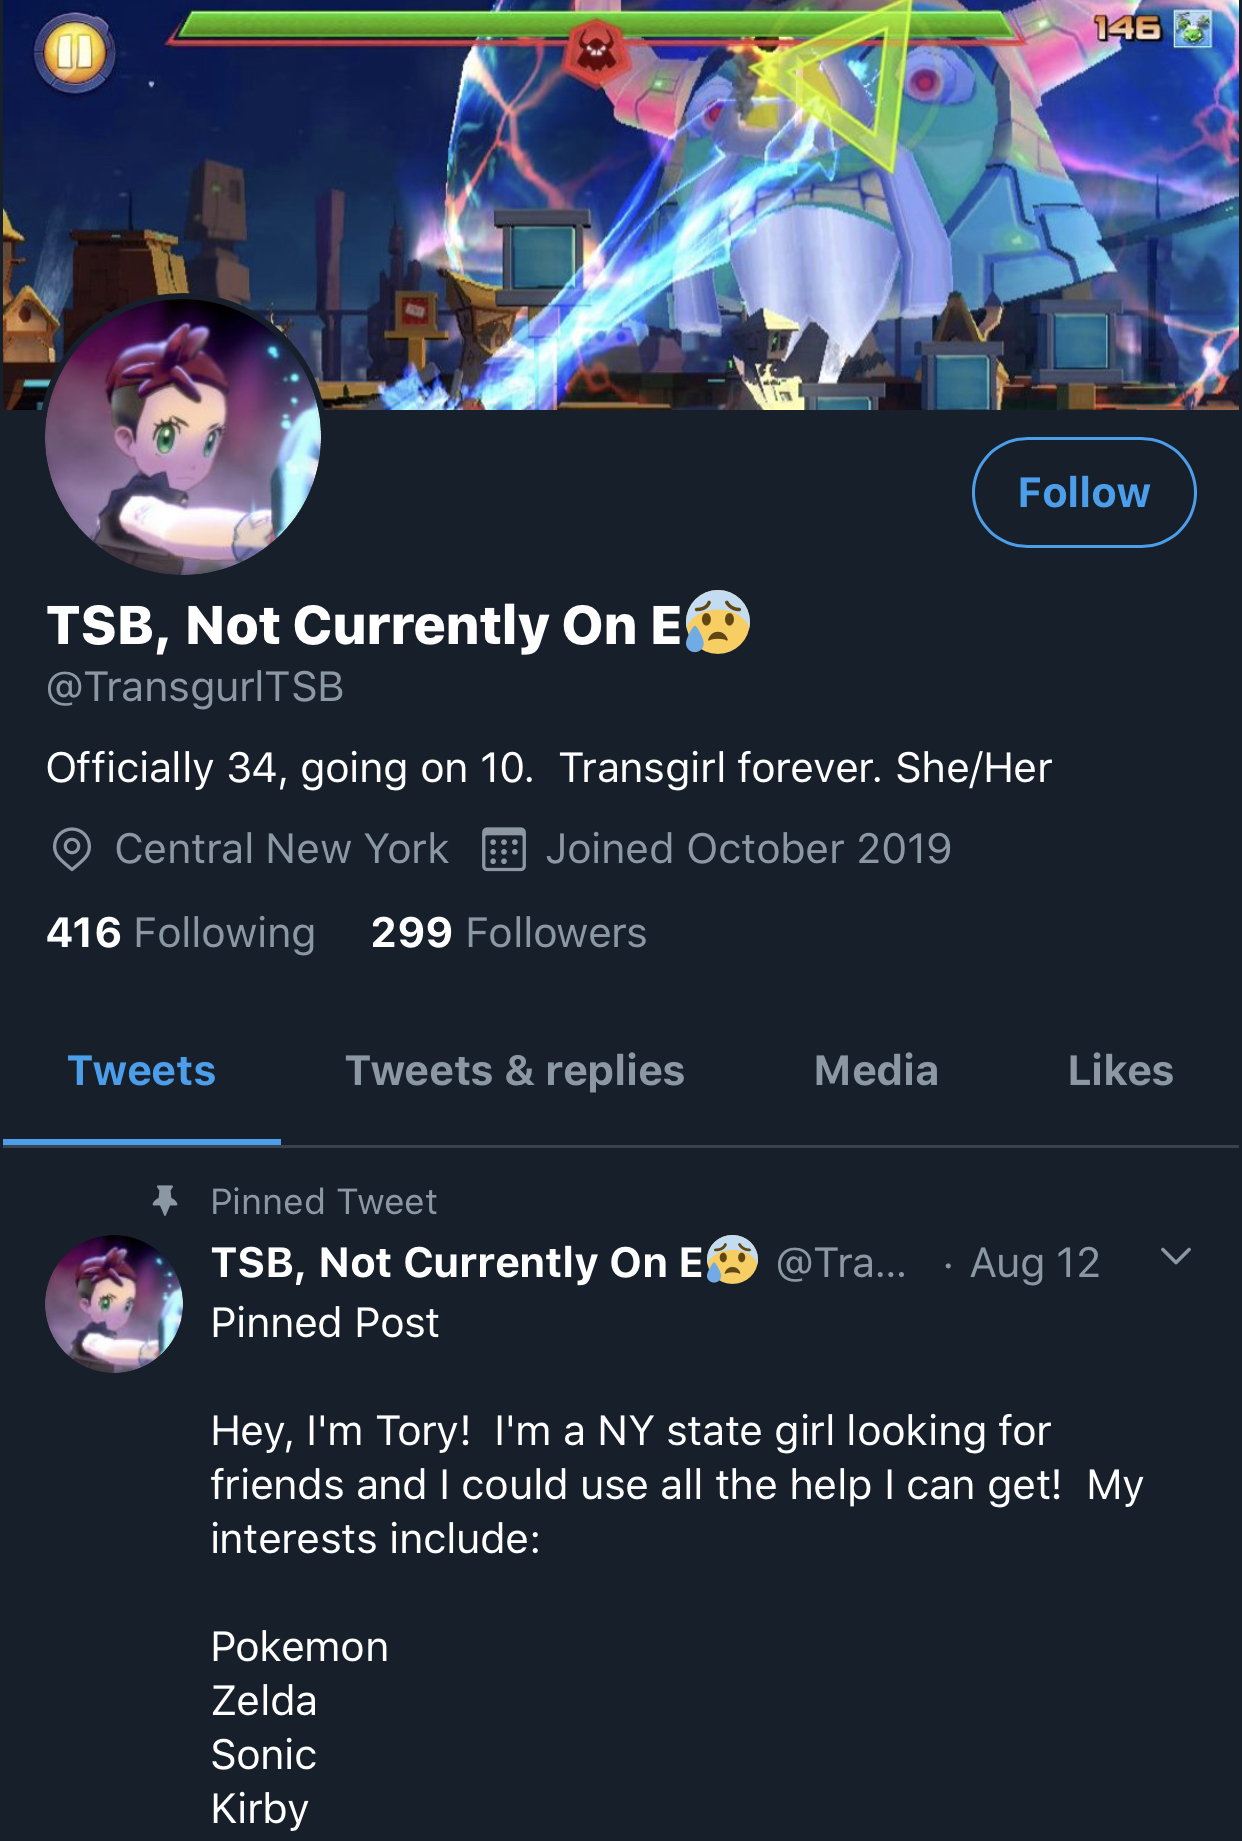Screen dimensions: 1242x1841
Task: Click the Aug 12 tweet timestamp
Action: [x=1035, y=1263]
